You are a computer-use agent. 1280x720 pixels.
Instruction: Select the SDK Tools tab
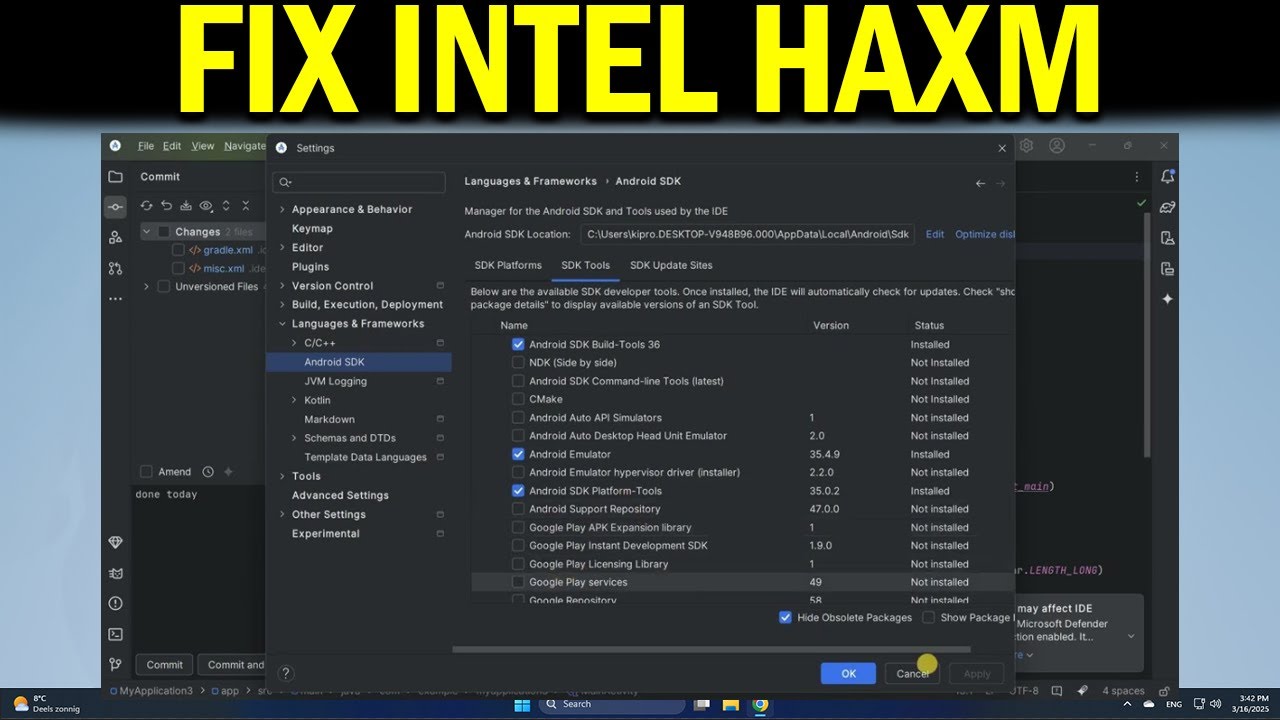coord(586,266)
